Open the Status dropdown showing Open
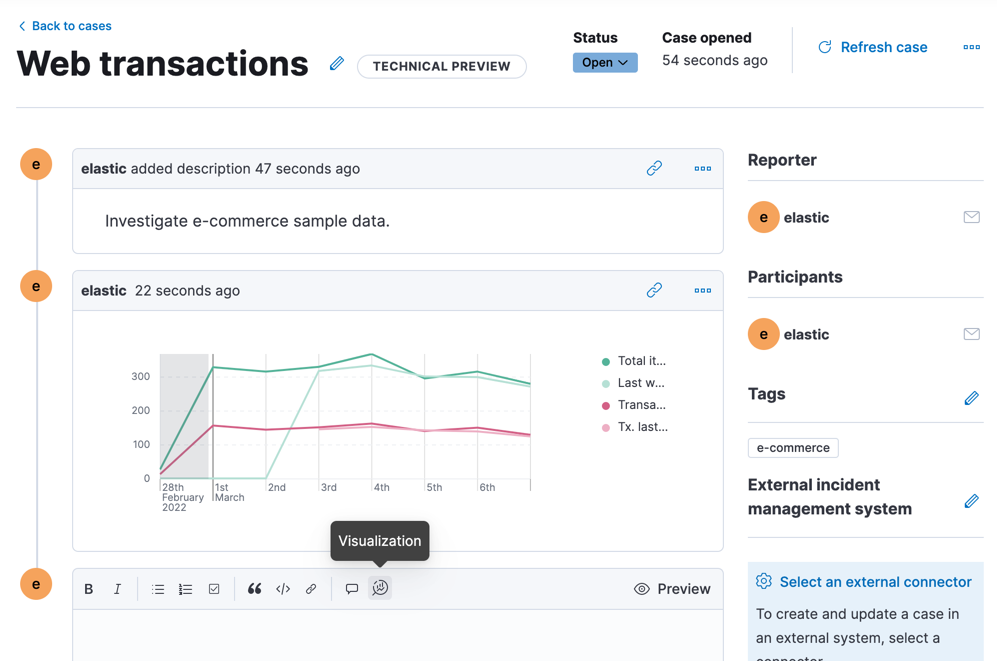This screenshot has width=997, height=661. coord(605,62)
